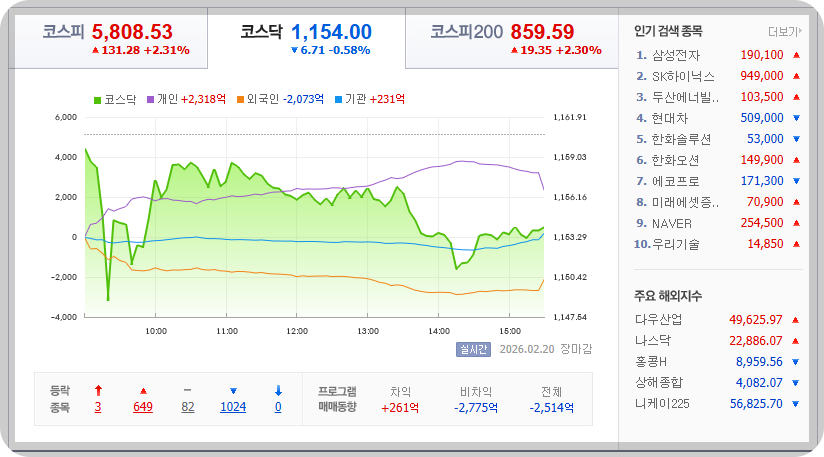Click the red upper-limit arrow icon
This screenshot has height=457, width=824.
[x=98, y=390]
